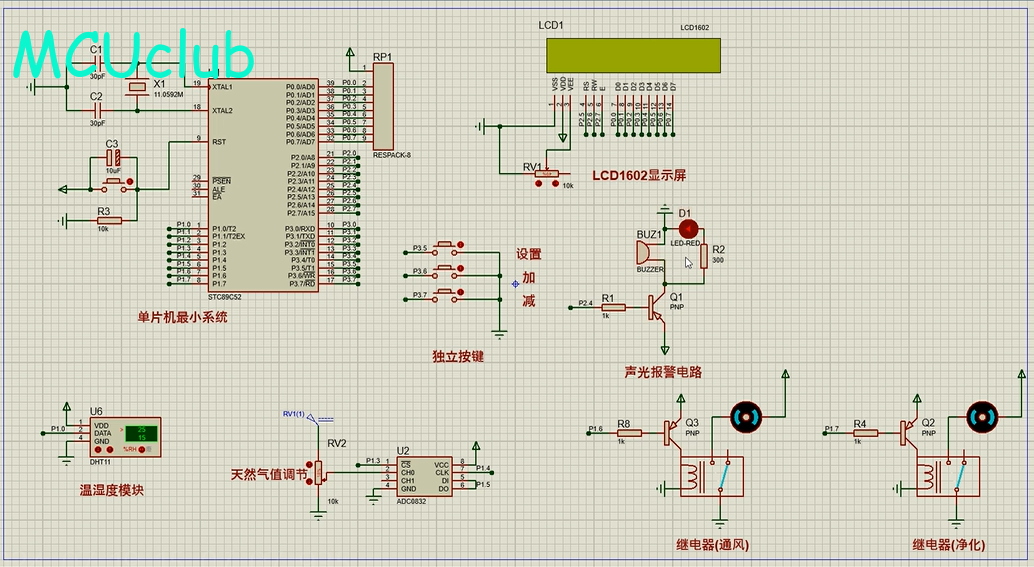The width and height of the screenshot is (1034, 567).
Task: Select the RP1 RESPACK-8 resistor pack
Action: pos(383,106)
